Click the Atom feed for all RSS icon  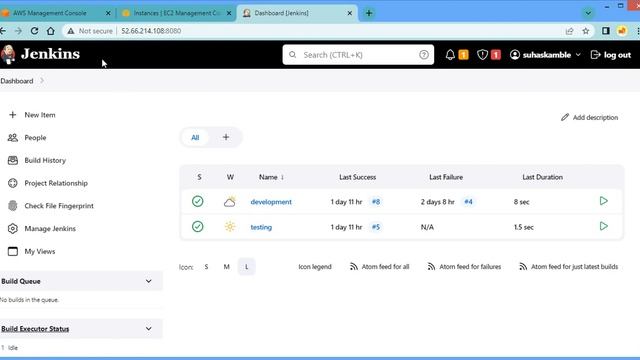pos(353,267)
